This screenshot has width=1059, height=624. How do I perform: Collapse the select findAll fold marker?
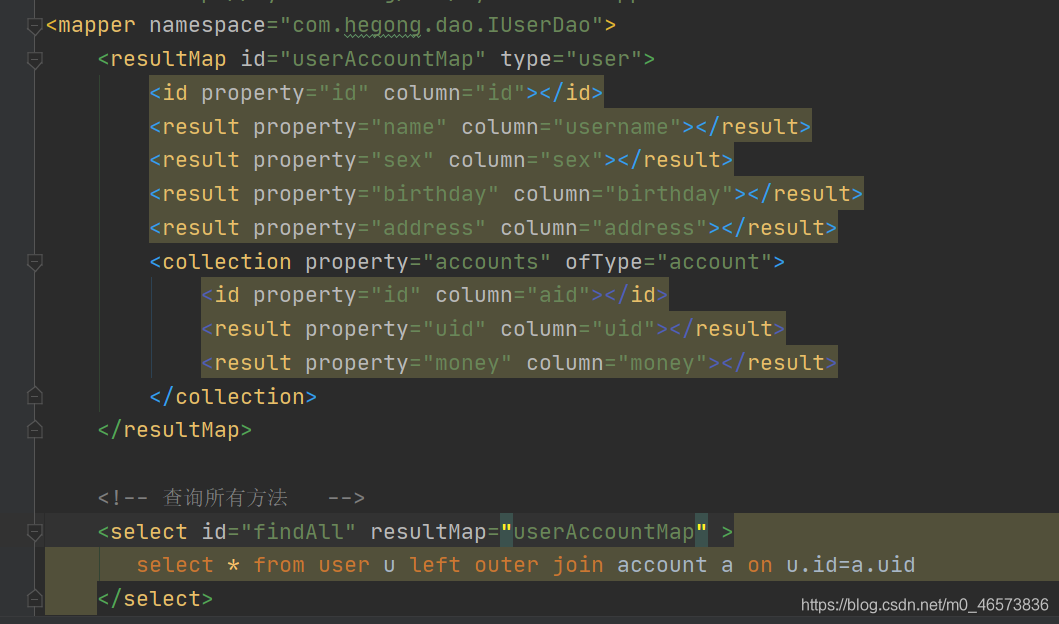click(34, 533)
